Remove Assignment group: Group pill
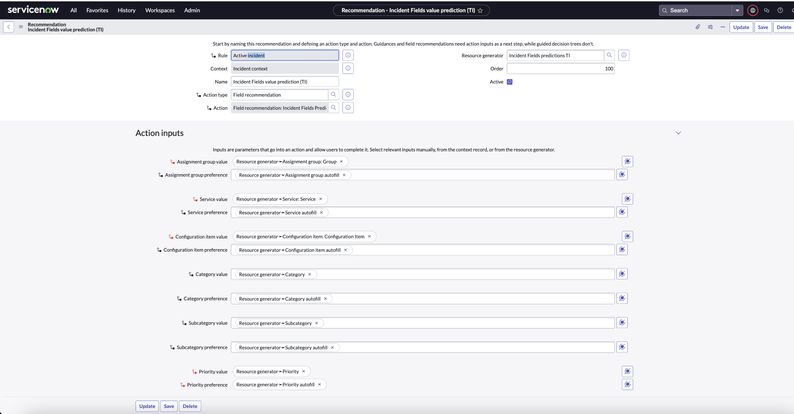The height and width of the screenshot is (414, 794). click(x=341, y=161)
